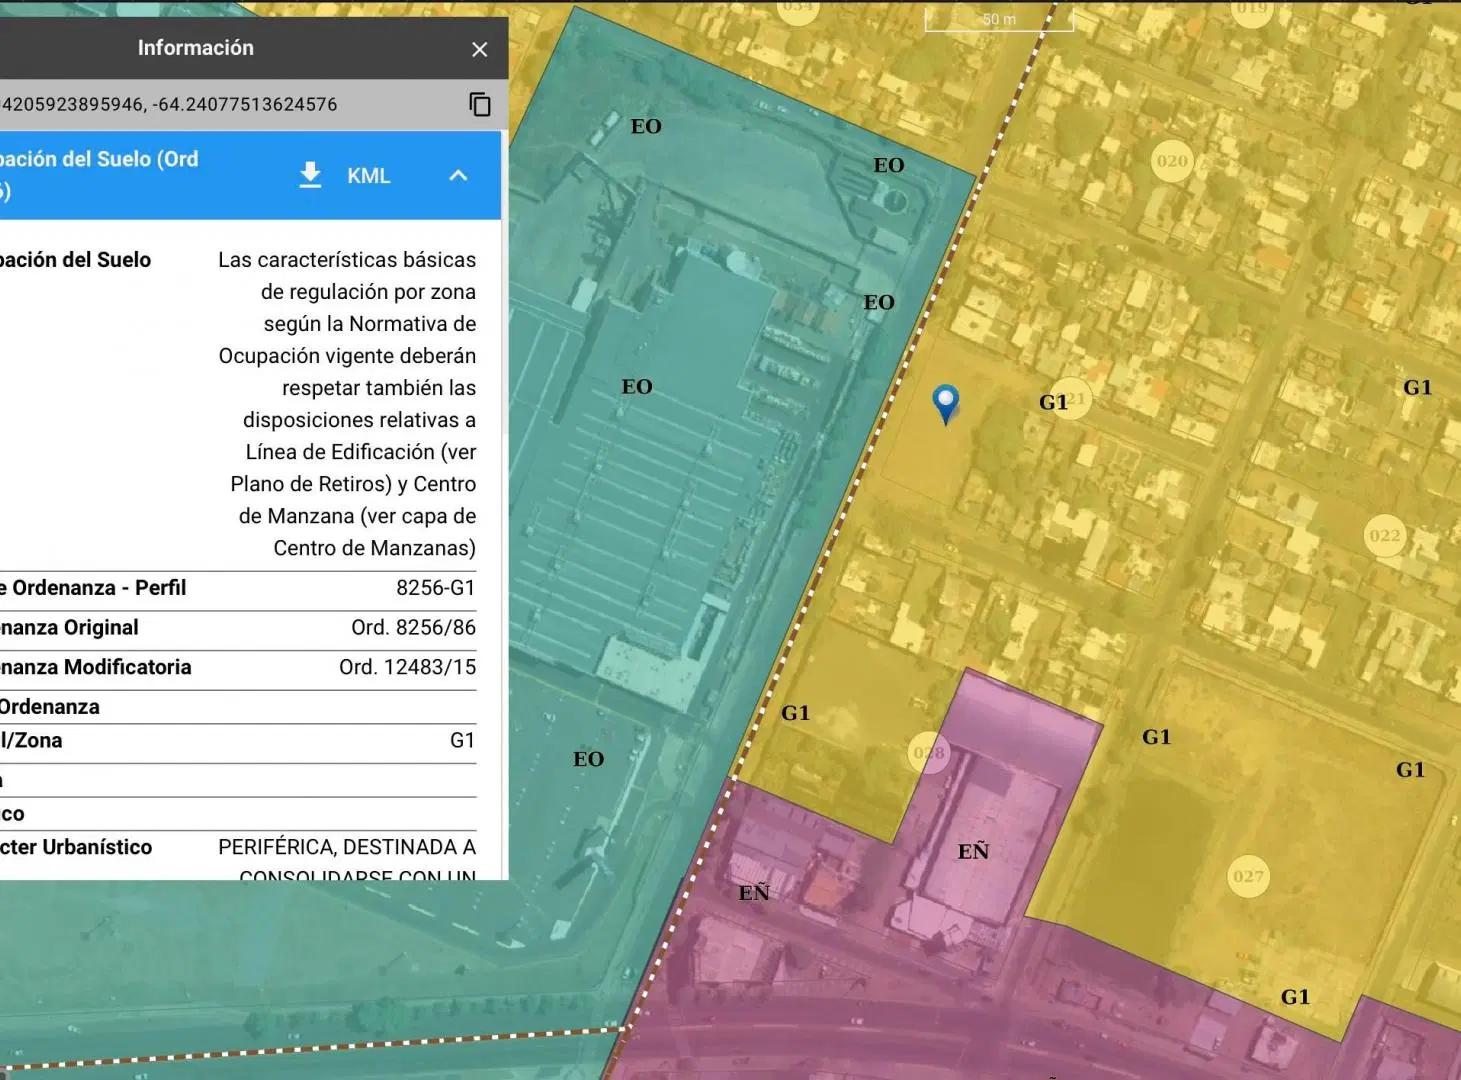Click the Información panel title
The image size is (1461, 1080).
click(x=195, y=48)
